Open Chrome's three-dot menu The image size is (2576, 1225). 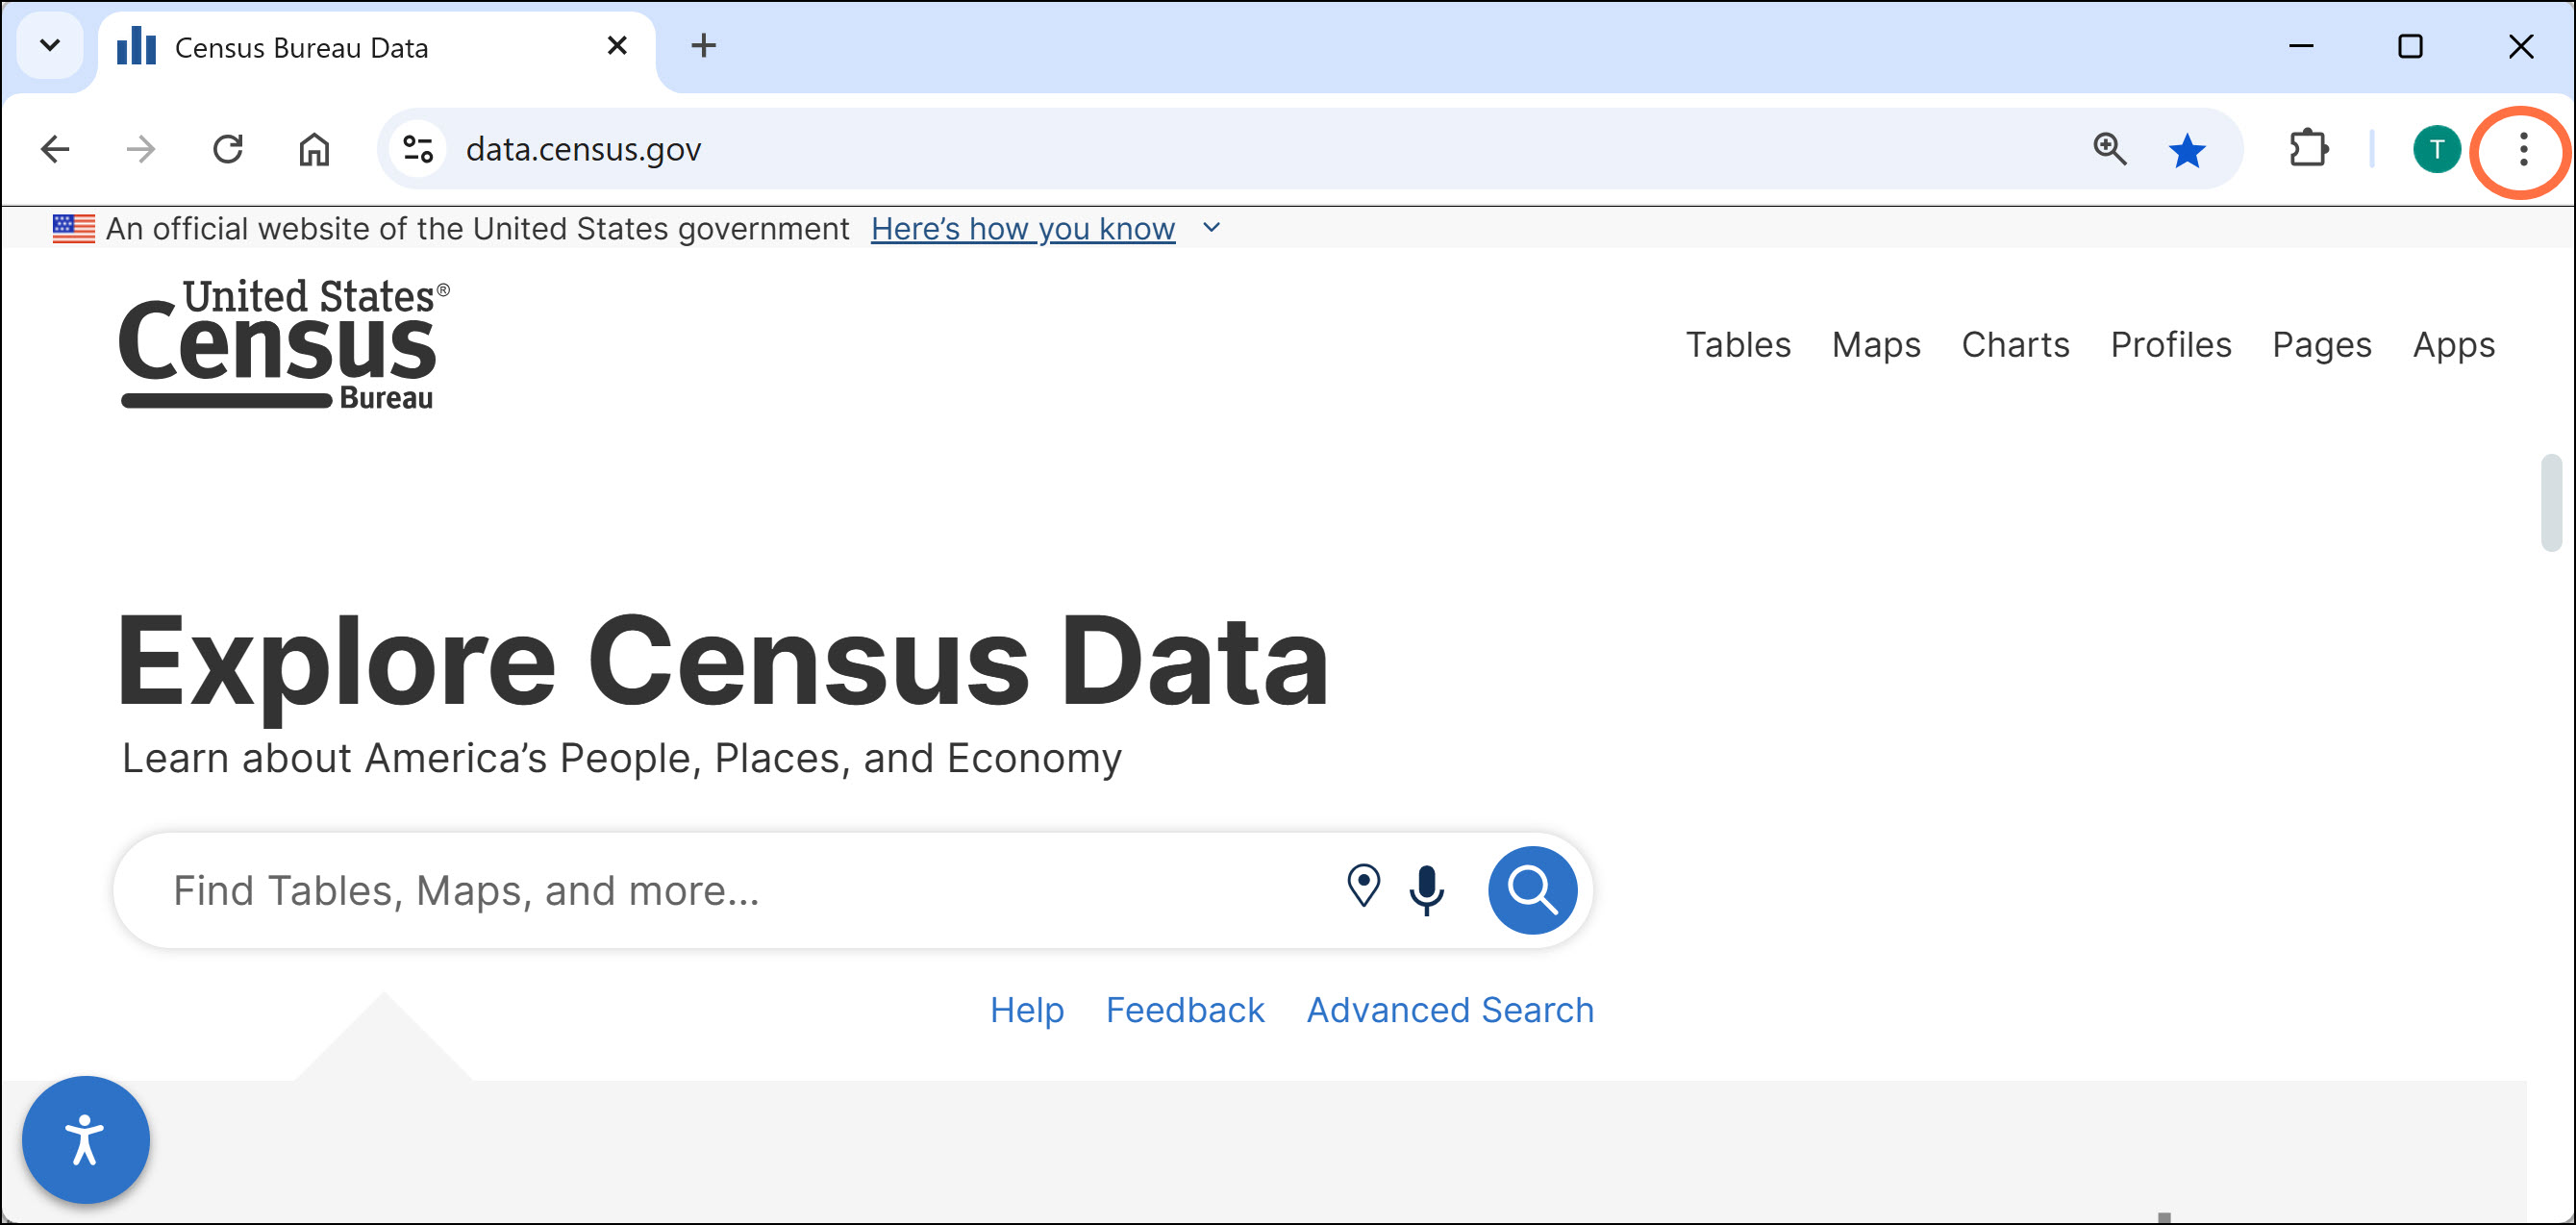[x=2522, y=150]
